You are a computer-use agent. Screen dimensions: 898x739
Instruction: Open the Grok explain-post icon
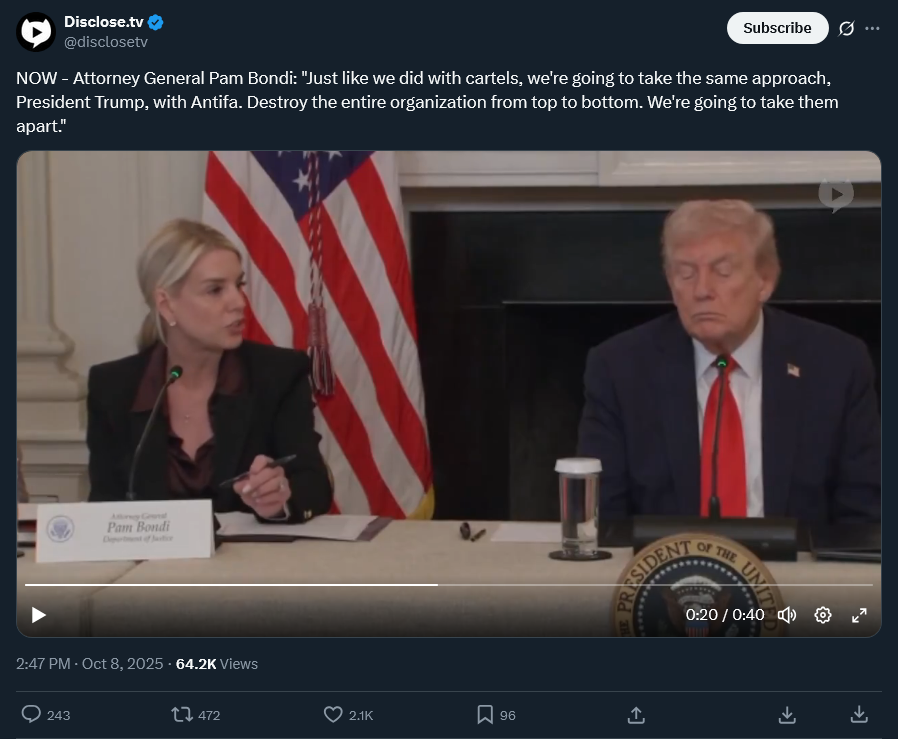pos(847,28)
